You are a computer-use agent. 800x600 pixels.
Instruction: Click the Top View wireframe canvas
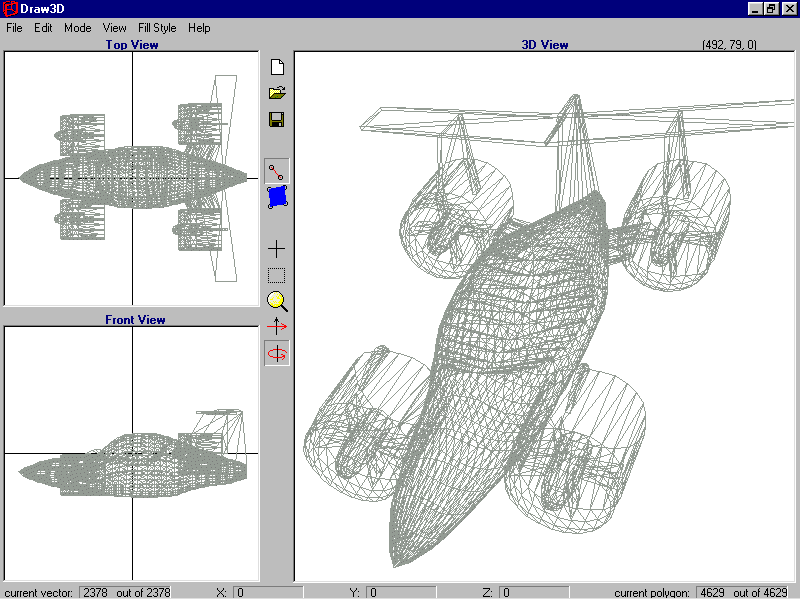point(132,179)
